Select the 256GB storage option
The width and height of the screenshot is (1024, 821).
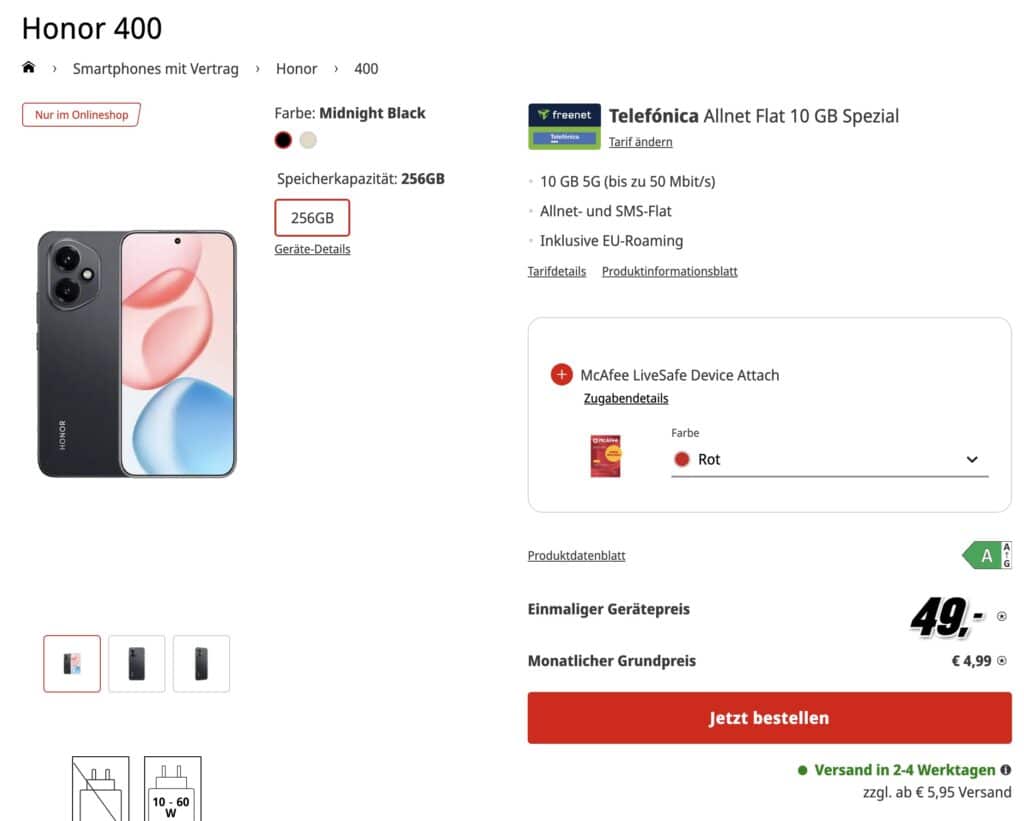pos(312,218)
